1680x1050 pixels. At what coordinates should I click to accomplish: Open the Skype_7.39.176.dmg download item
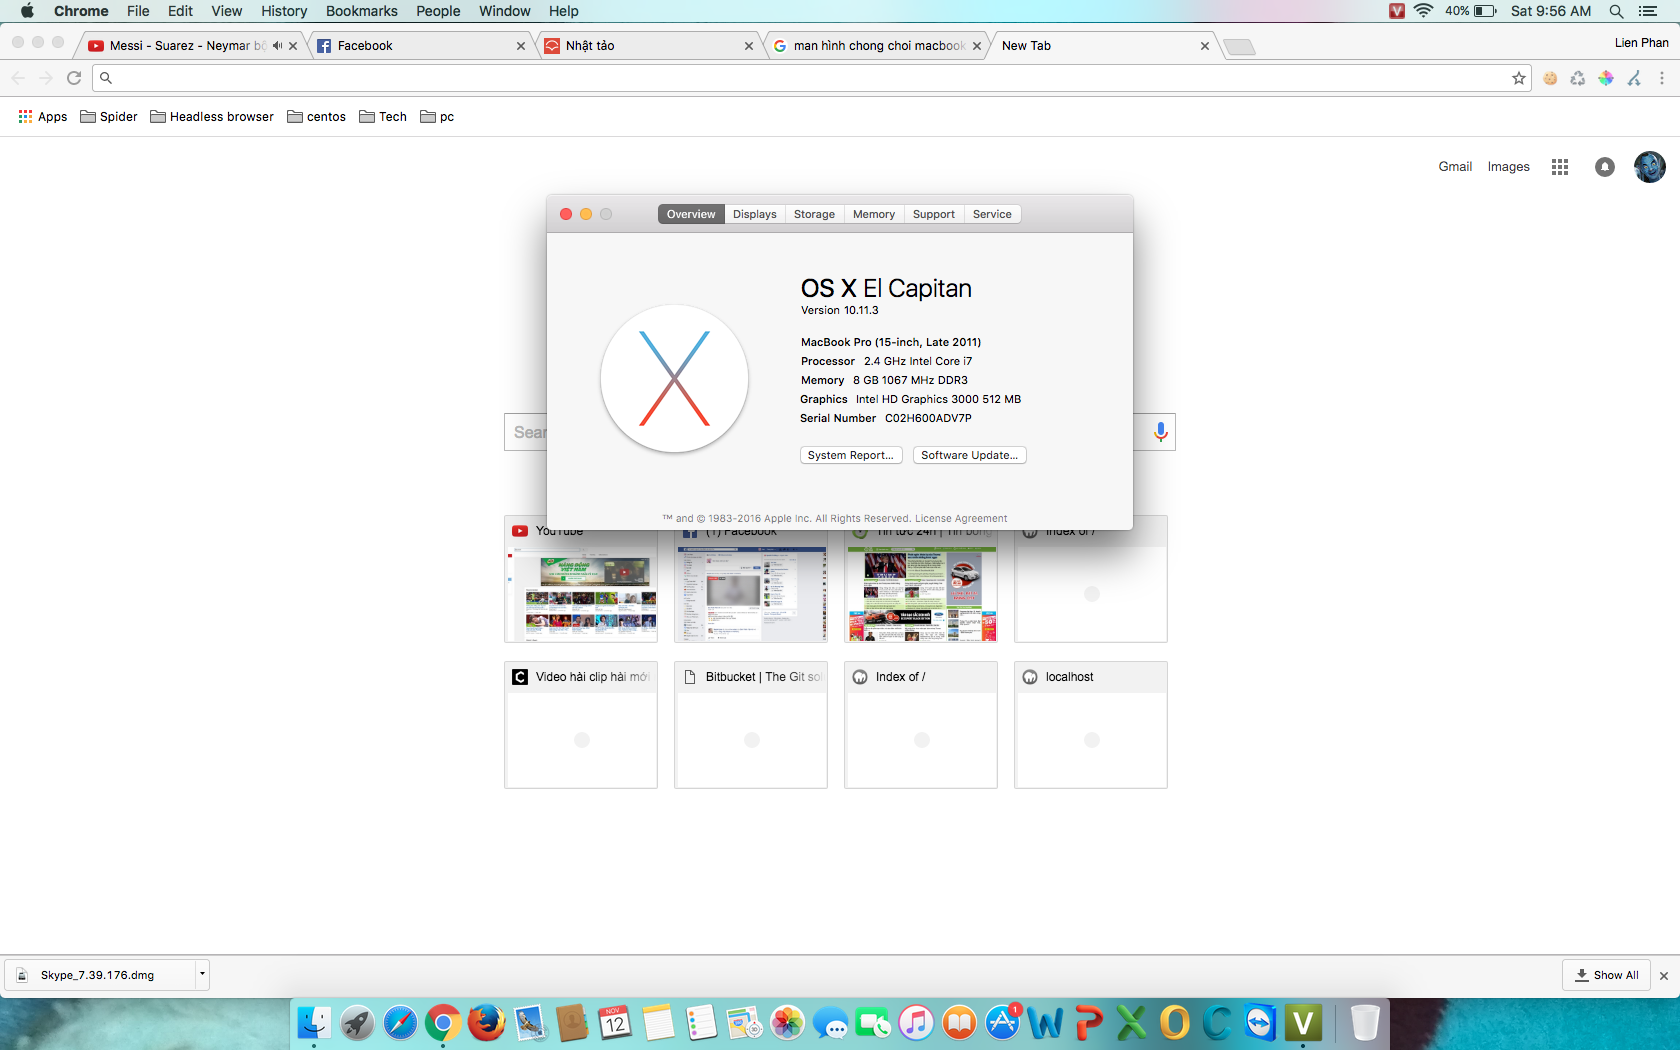100,975
